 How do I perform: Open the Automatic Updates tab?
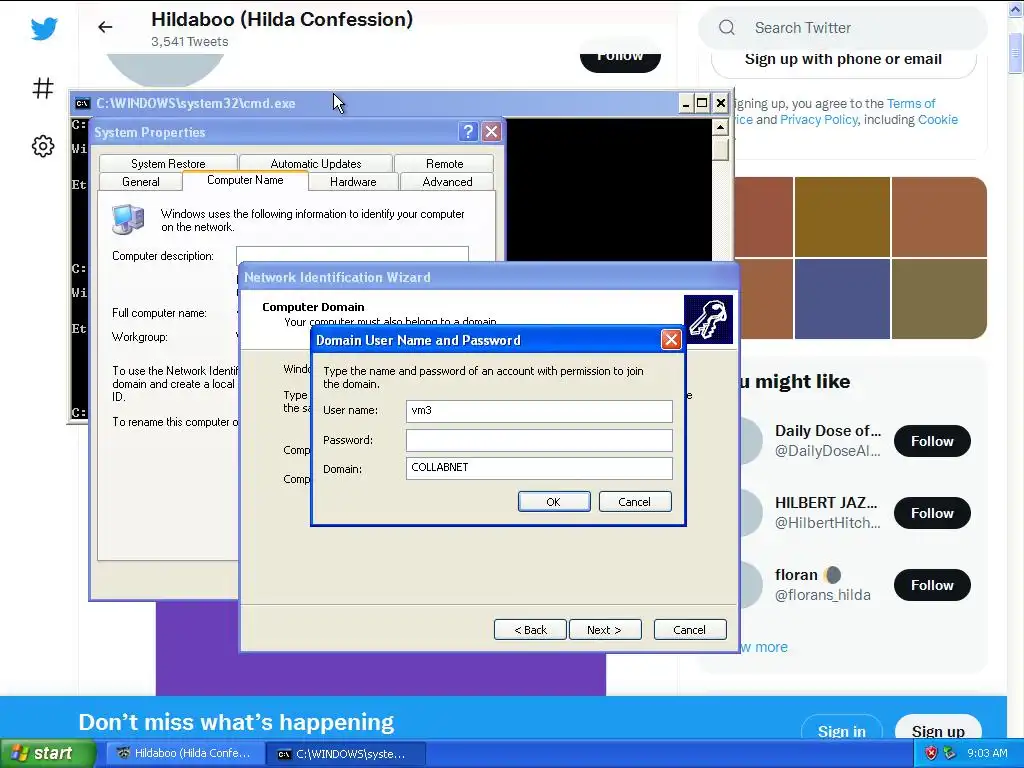pyautogui.click(x=315, y=163)
